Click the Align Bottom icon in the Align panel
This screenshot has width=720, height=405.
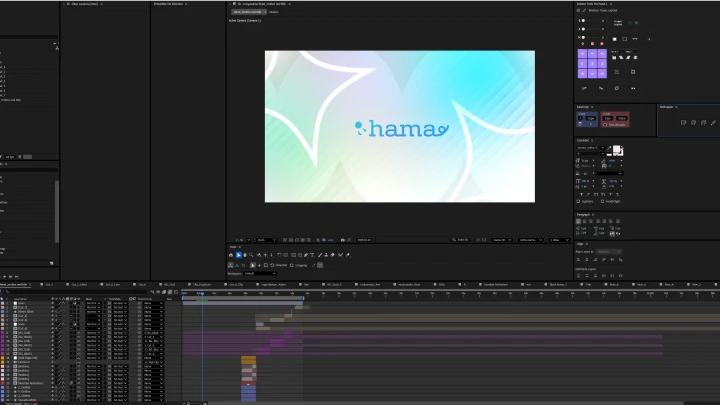pos(620,259)
